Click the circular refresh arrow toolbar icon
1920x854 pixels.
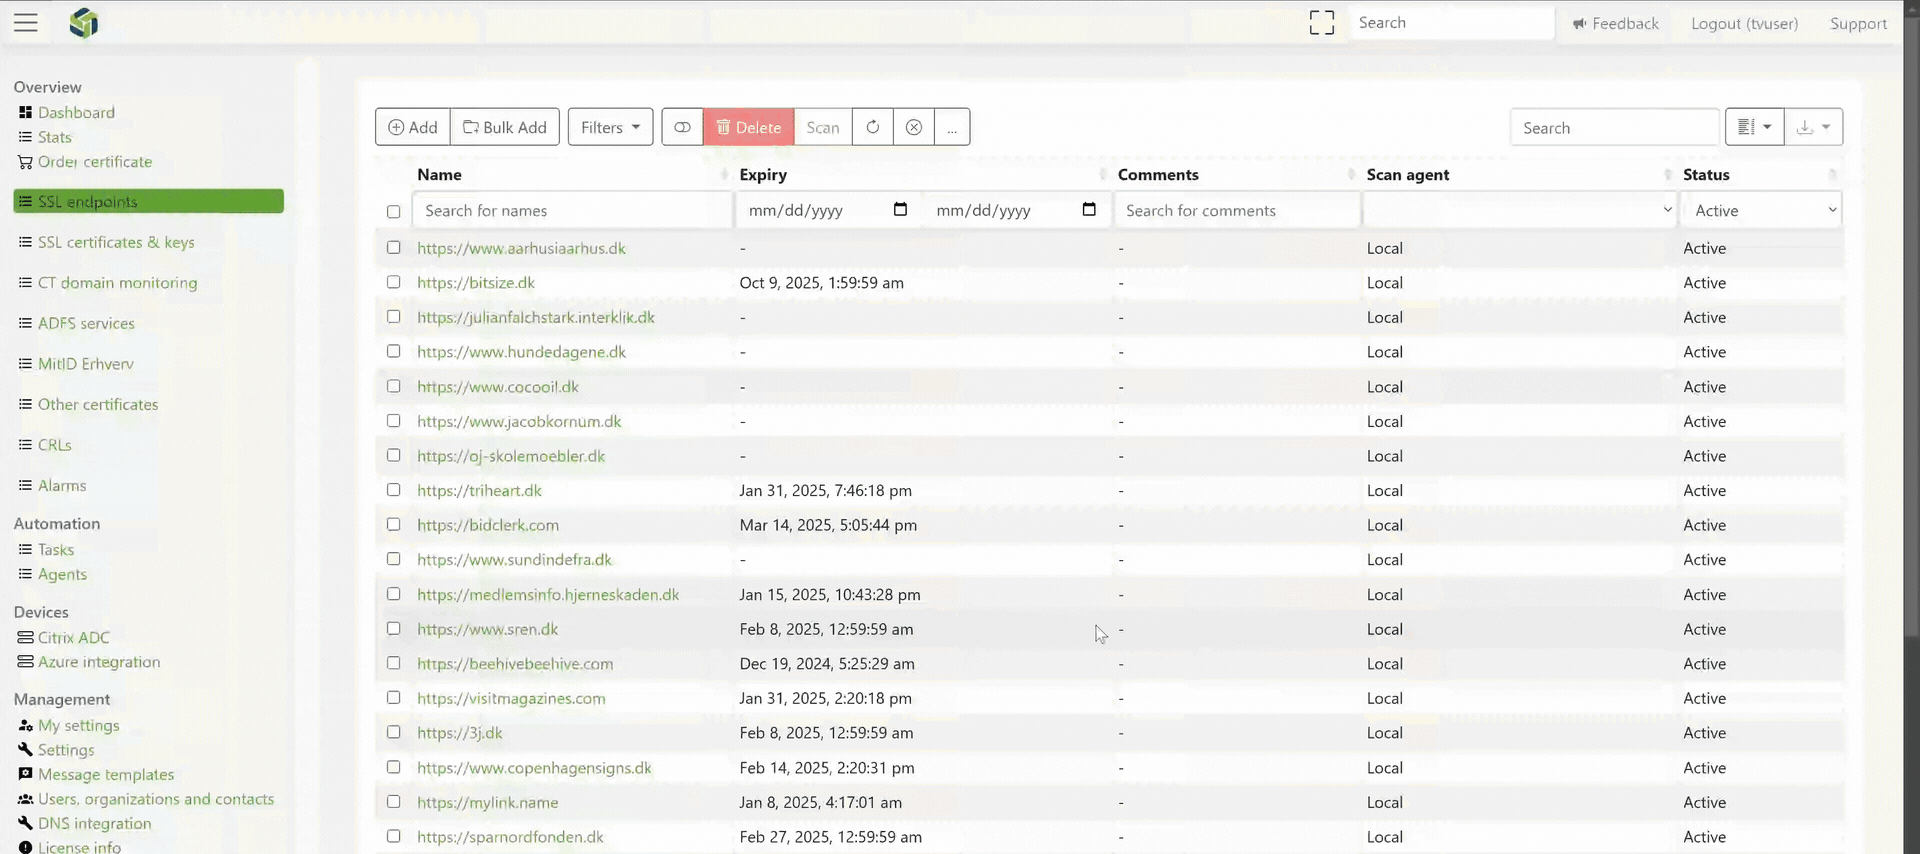[873, 127]
